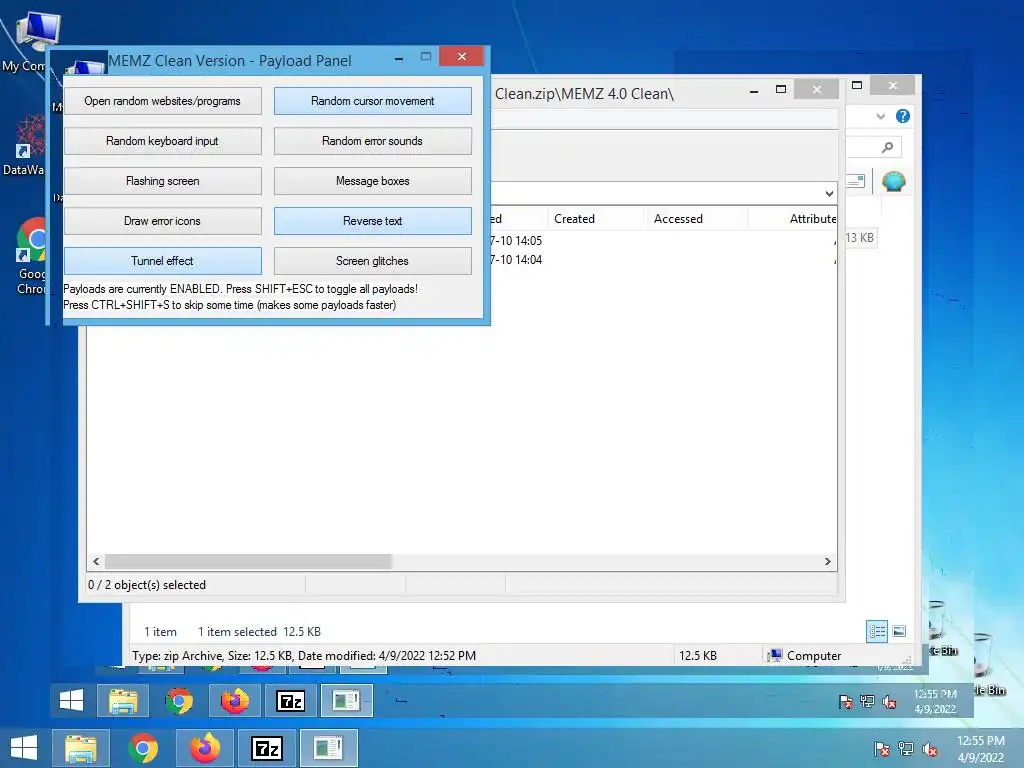Launch Chrome from the lowest taskbar

click(143, 748)
